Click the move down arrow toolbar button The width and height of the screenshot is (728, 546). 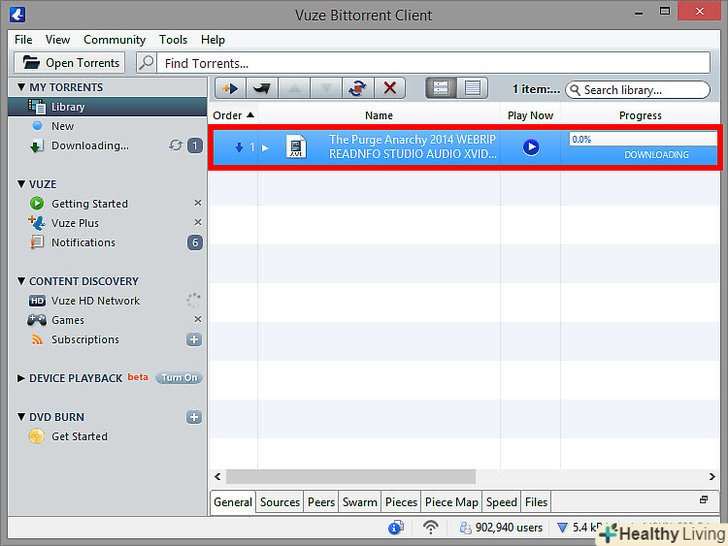[326, 88]
